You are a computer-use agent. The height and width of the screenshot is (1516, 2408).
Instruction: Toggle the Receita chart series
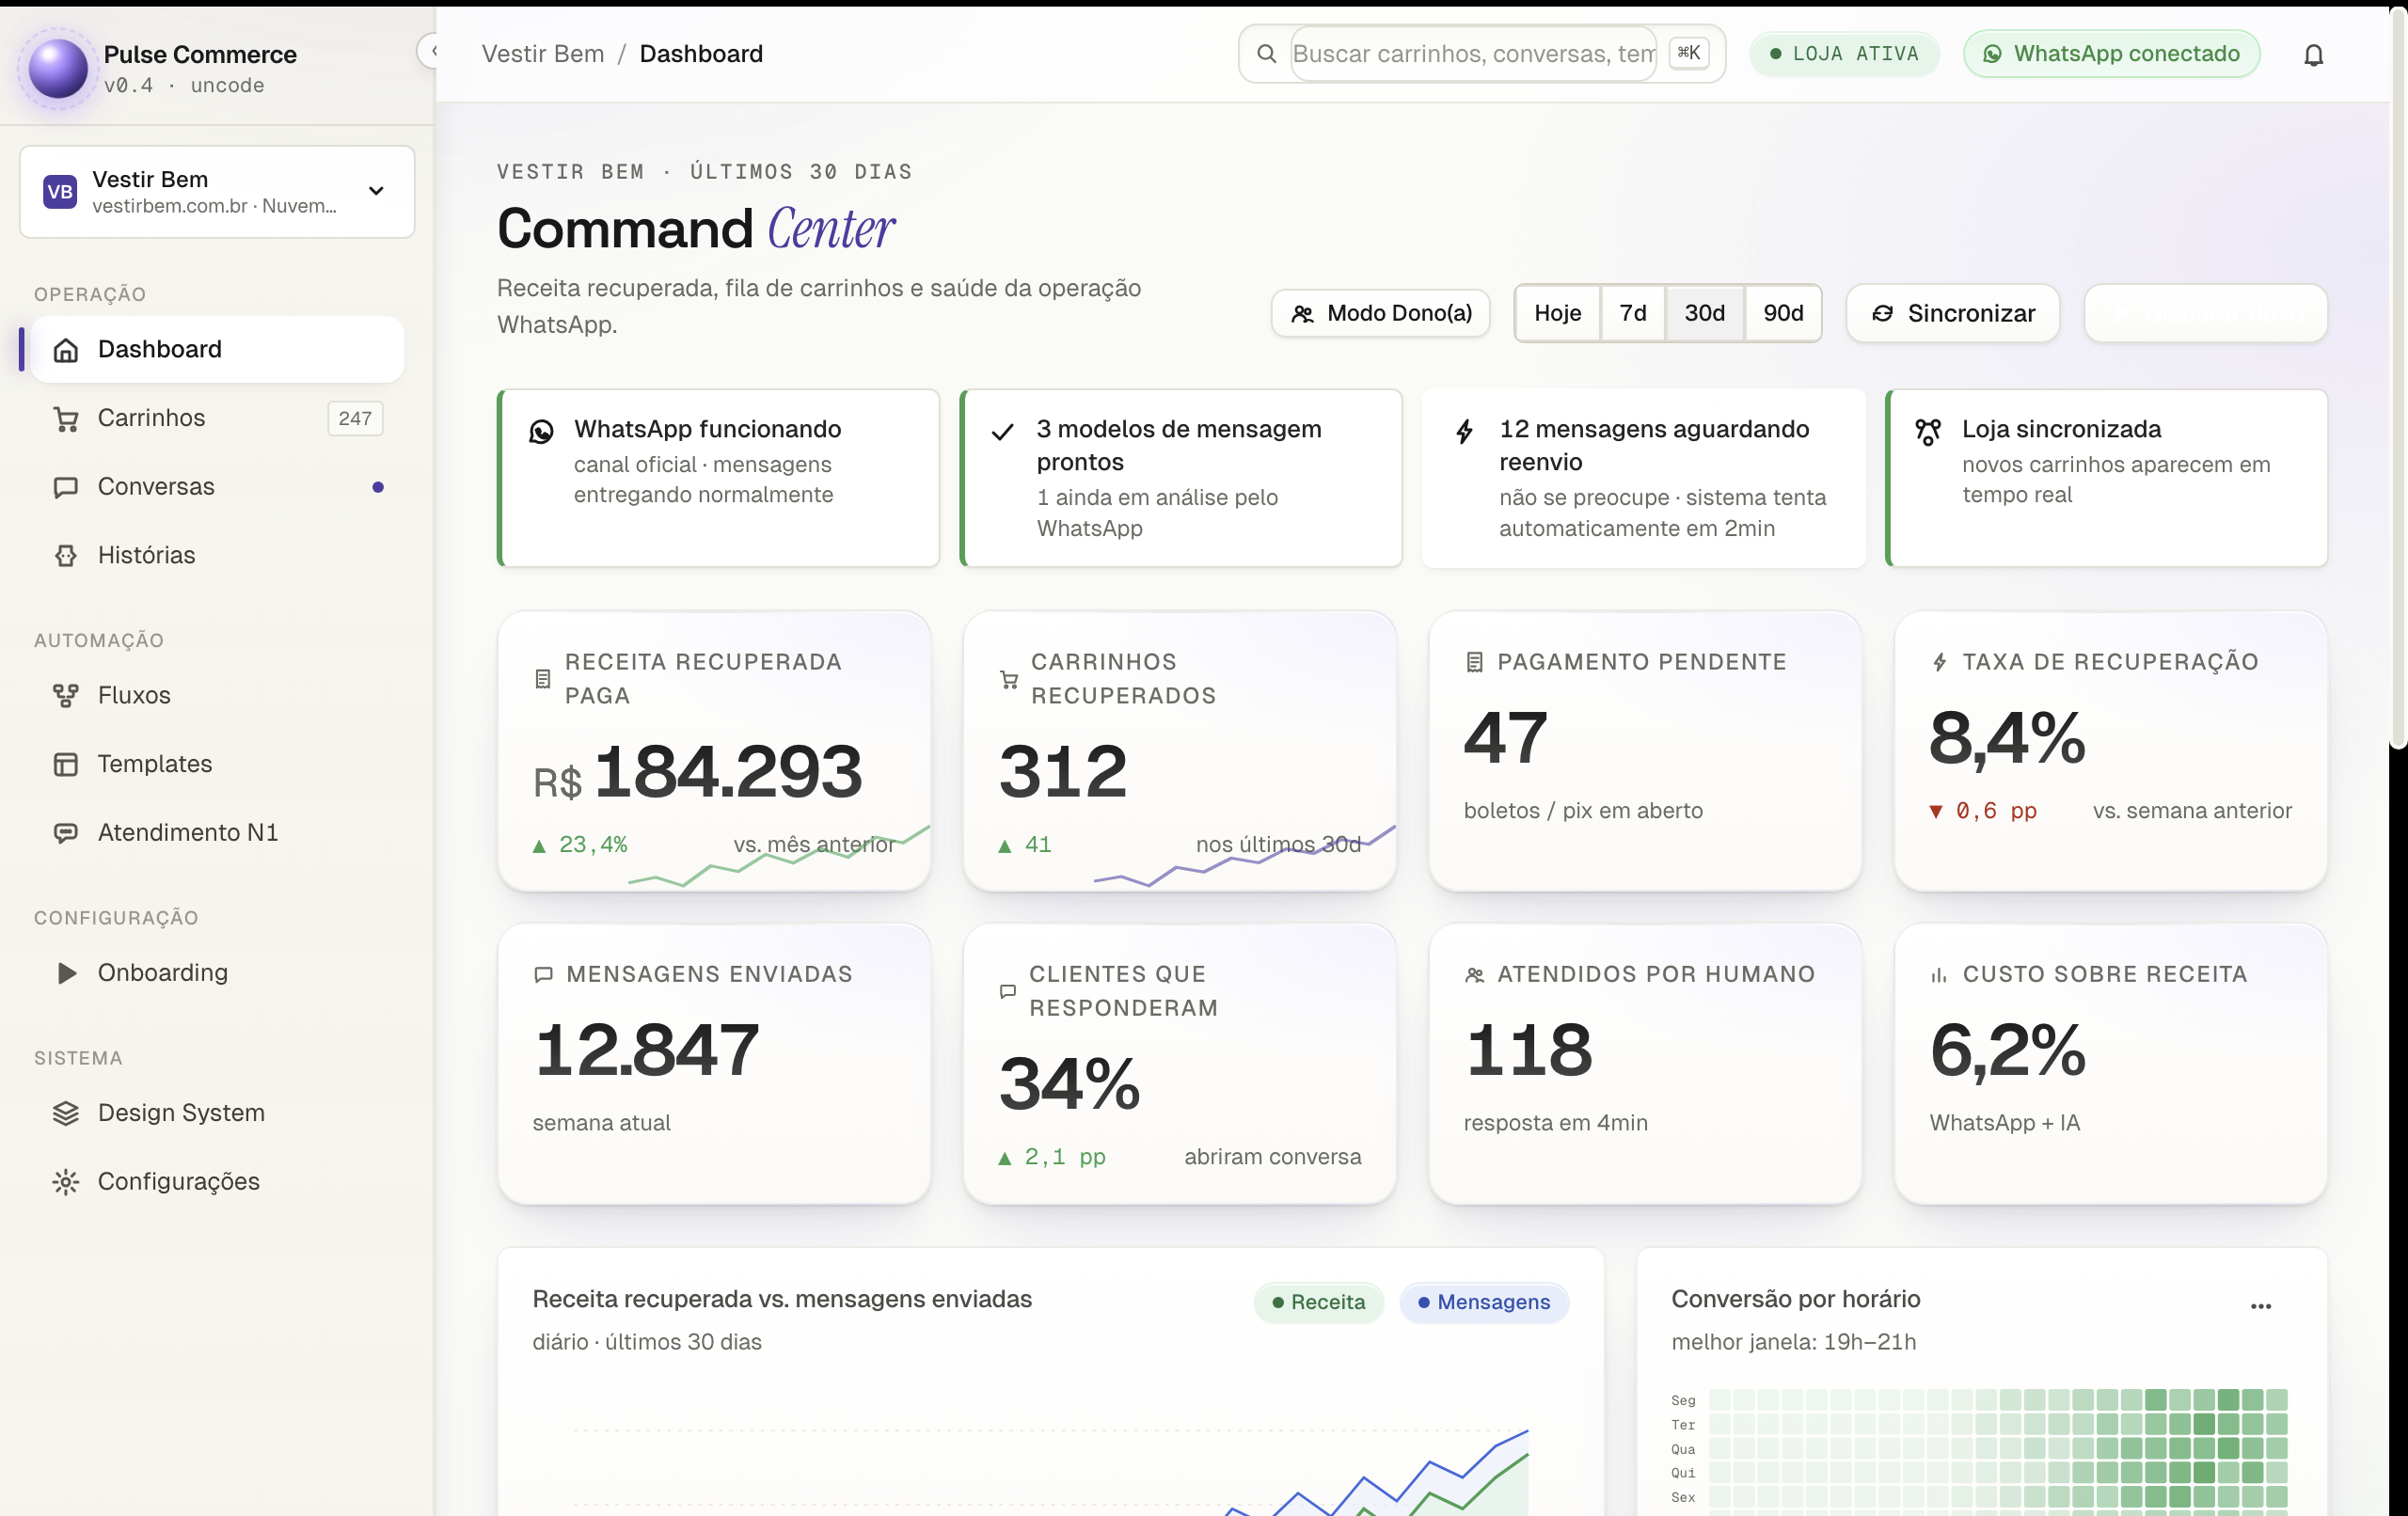click(1318, 1302)
